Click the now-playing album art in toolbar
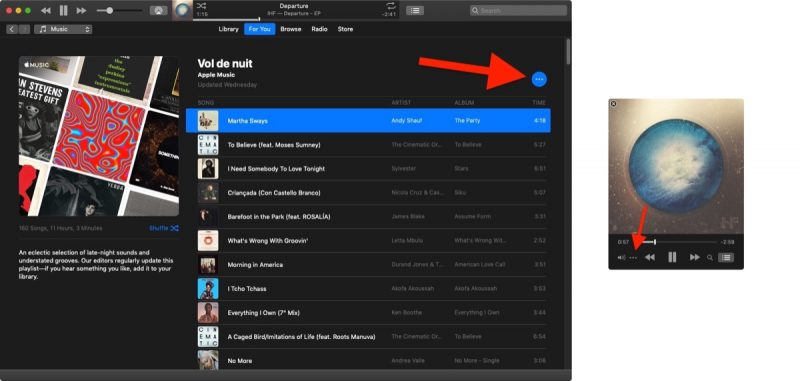The width and height of the screenshot is (800, 381). coord(182,10)
